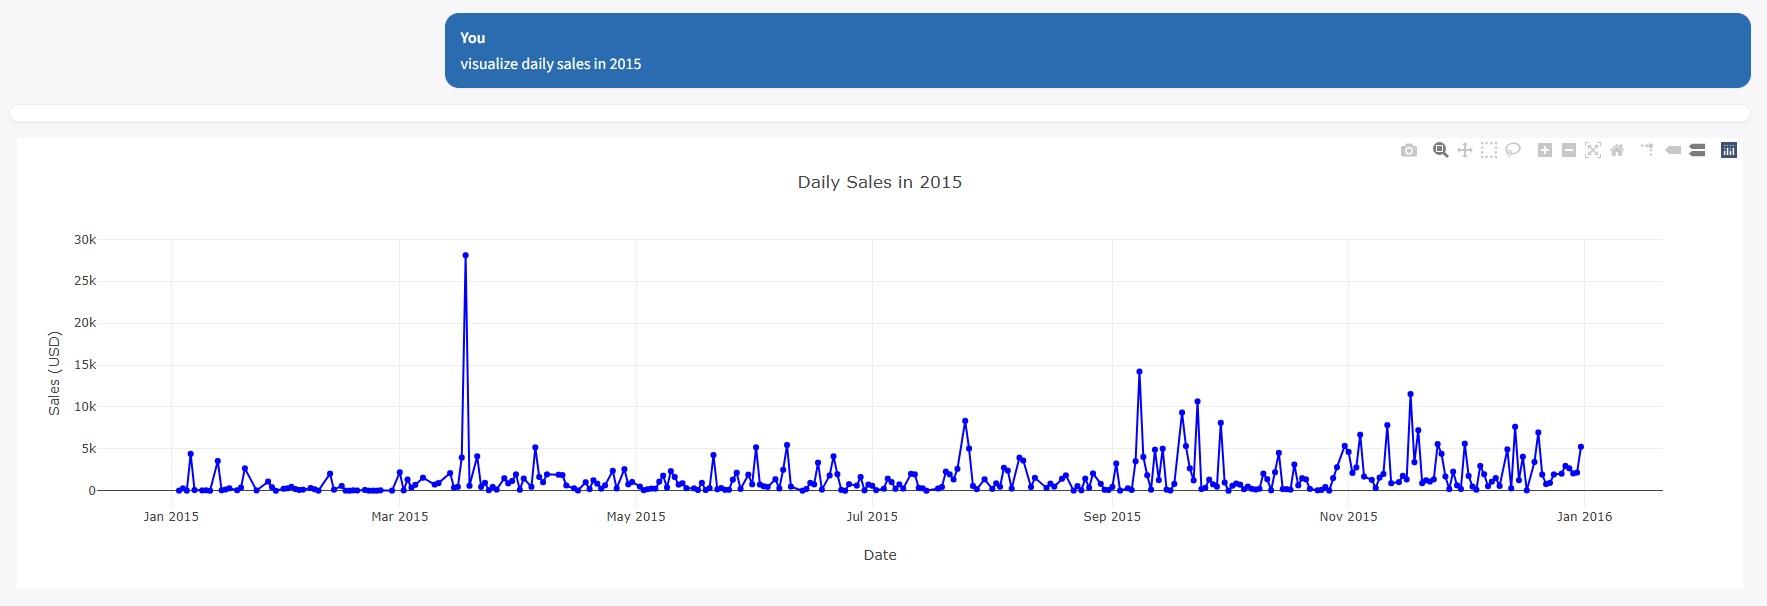Click the March 2015 peak data point

click(466, 256)
